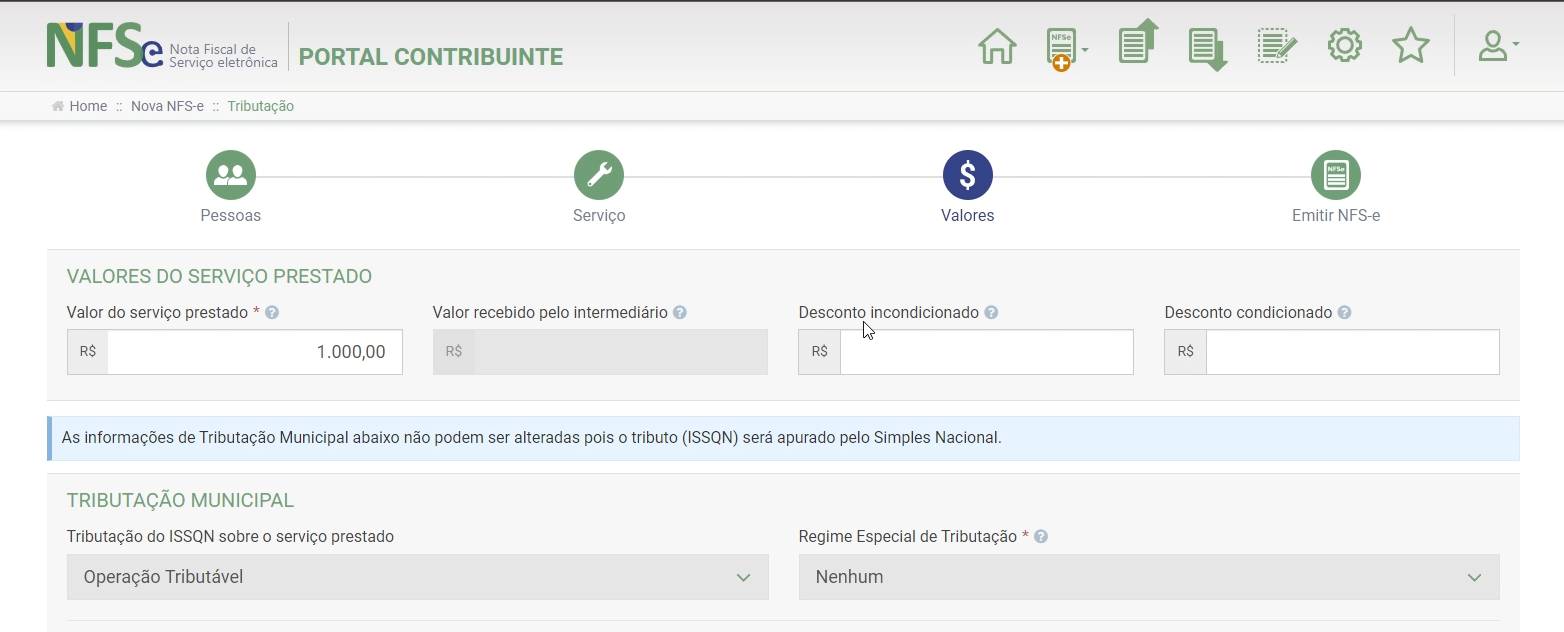Switch to the Pessoas step
The image size is (1564, 632).
coord(230,175)
